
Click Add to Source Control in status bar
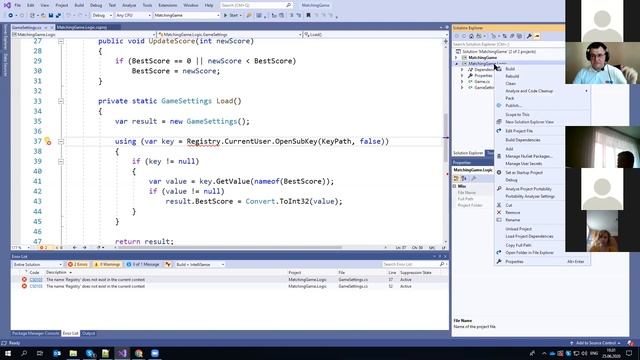(596, 343)
